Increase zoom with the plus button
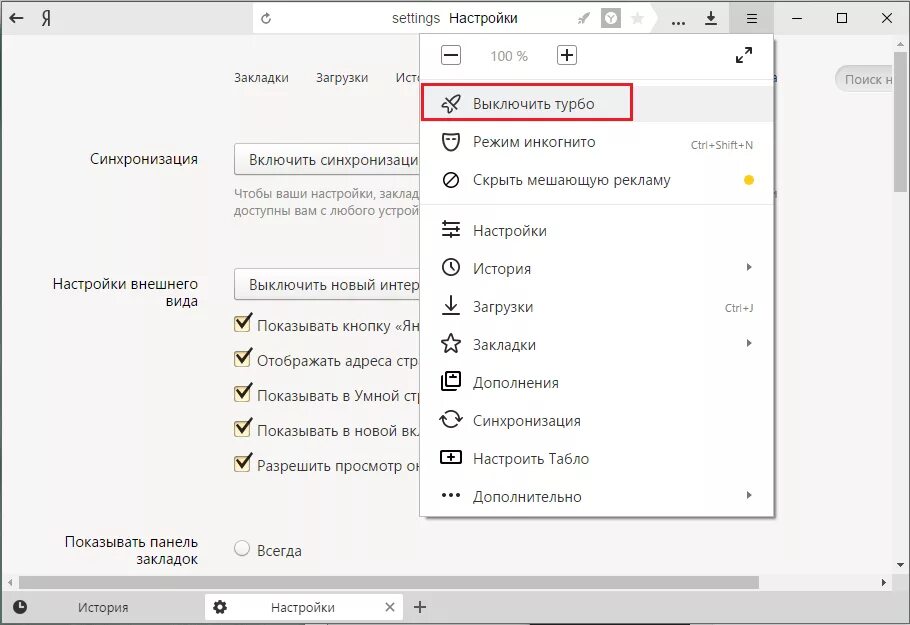This screenshot has width=910, height=625. (567, 56)
